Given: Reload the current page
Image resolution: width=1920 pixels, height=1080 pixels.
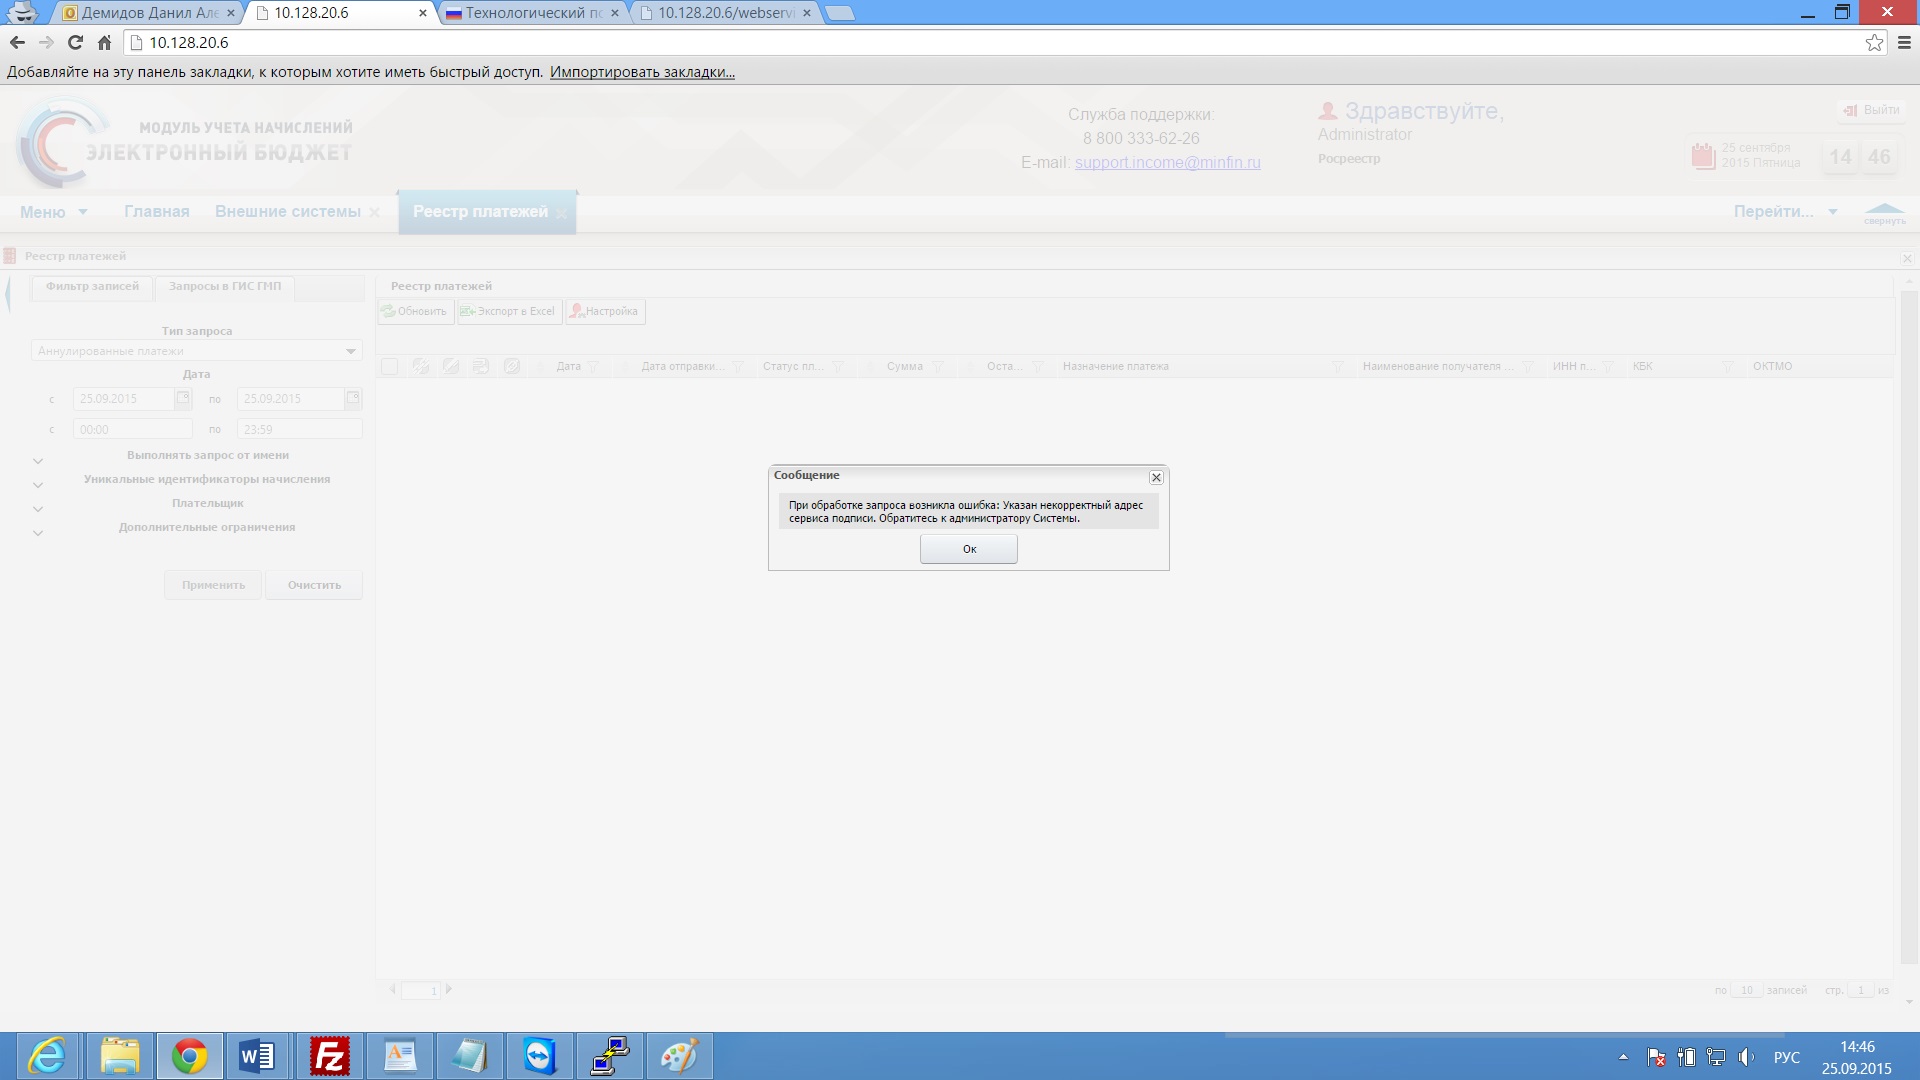Looking at the screenshot, I should pos(75,42).
